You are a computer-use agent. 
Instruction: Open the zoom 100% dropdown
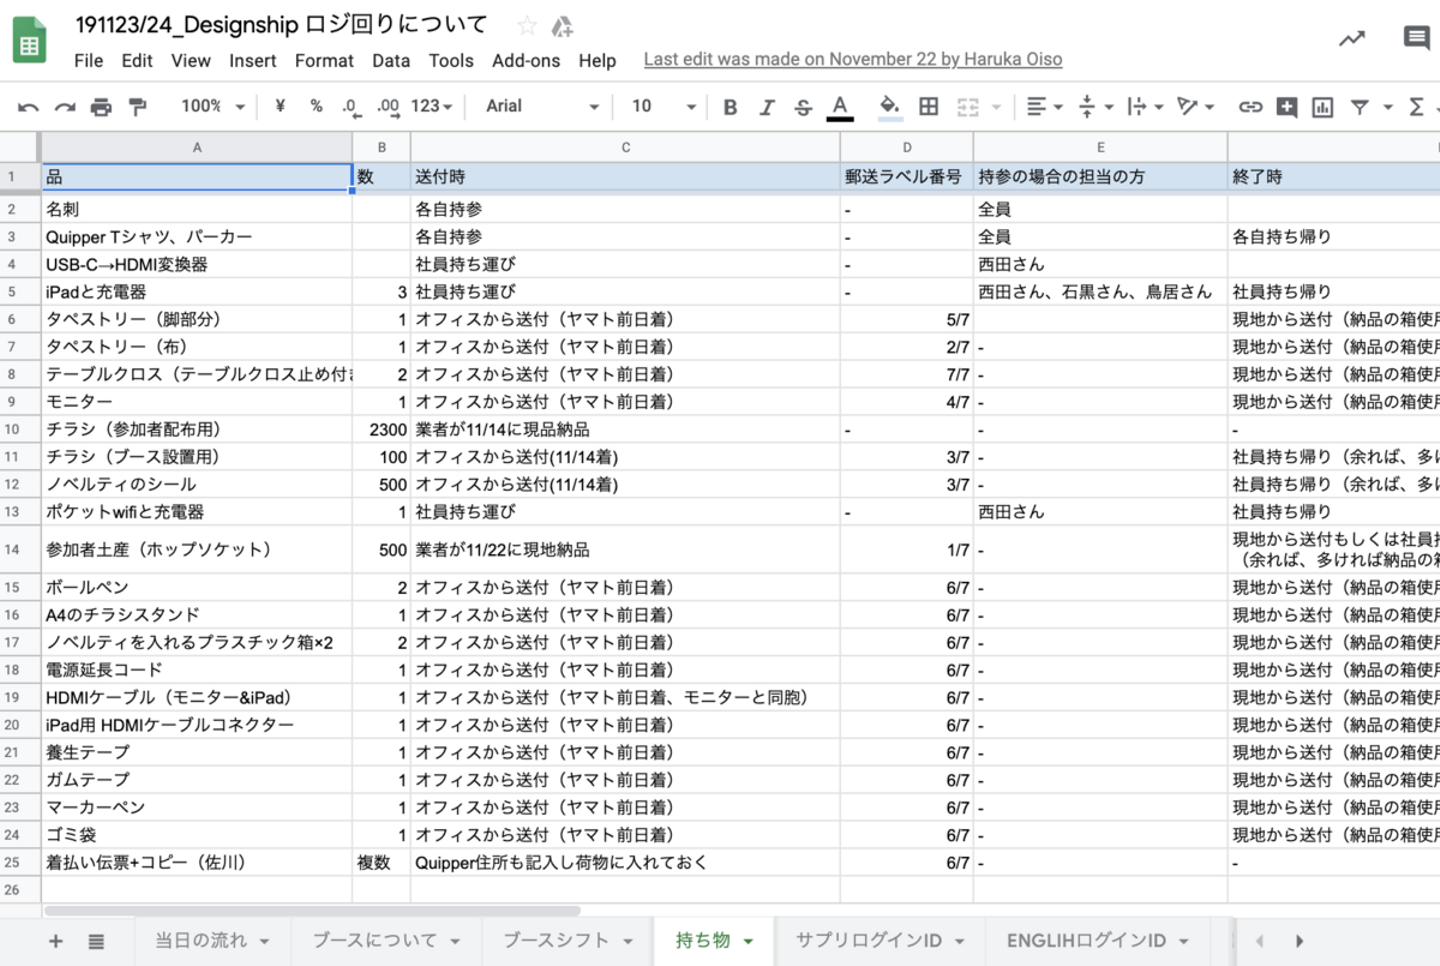point(212,106)
